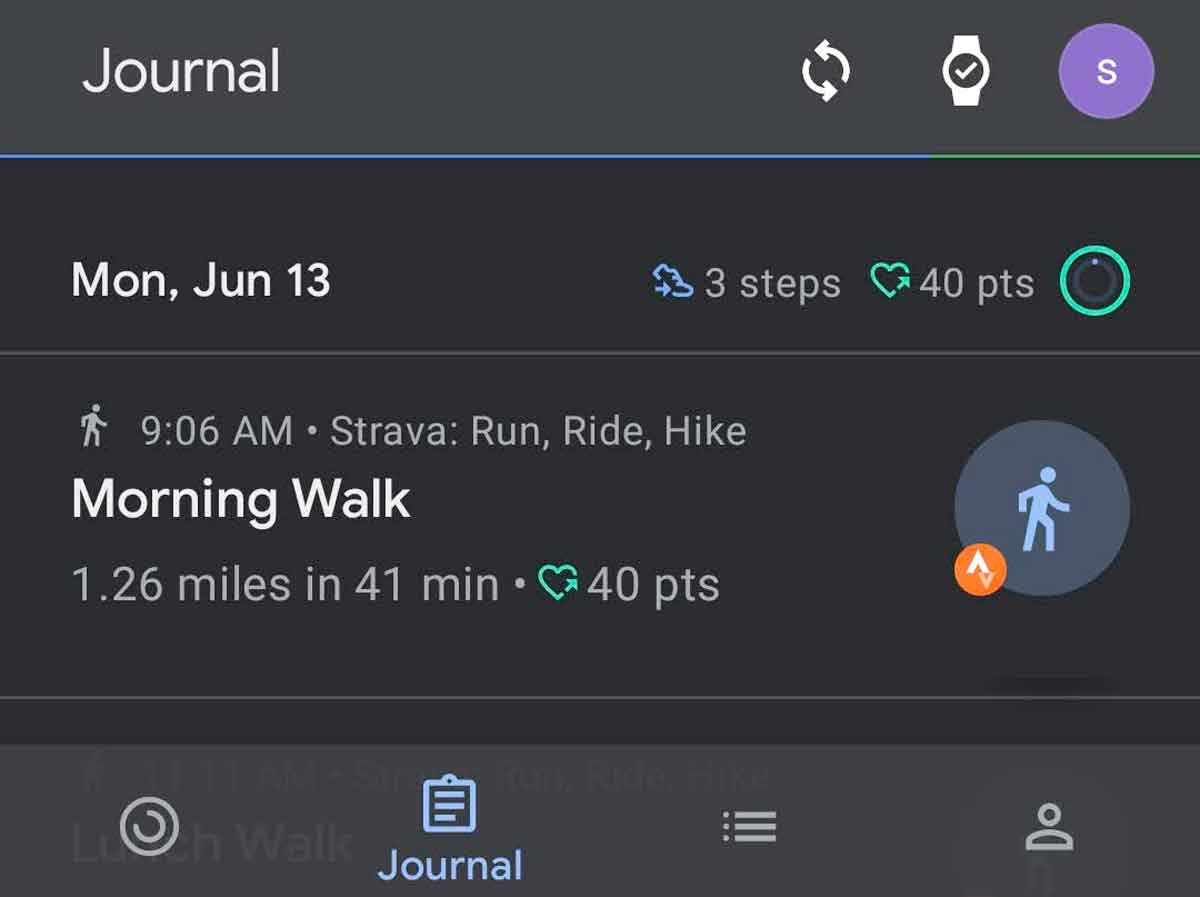Tap the sync icon to refresh data

pyautogui.click(x=828, y=69)
